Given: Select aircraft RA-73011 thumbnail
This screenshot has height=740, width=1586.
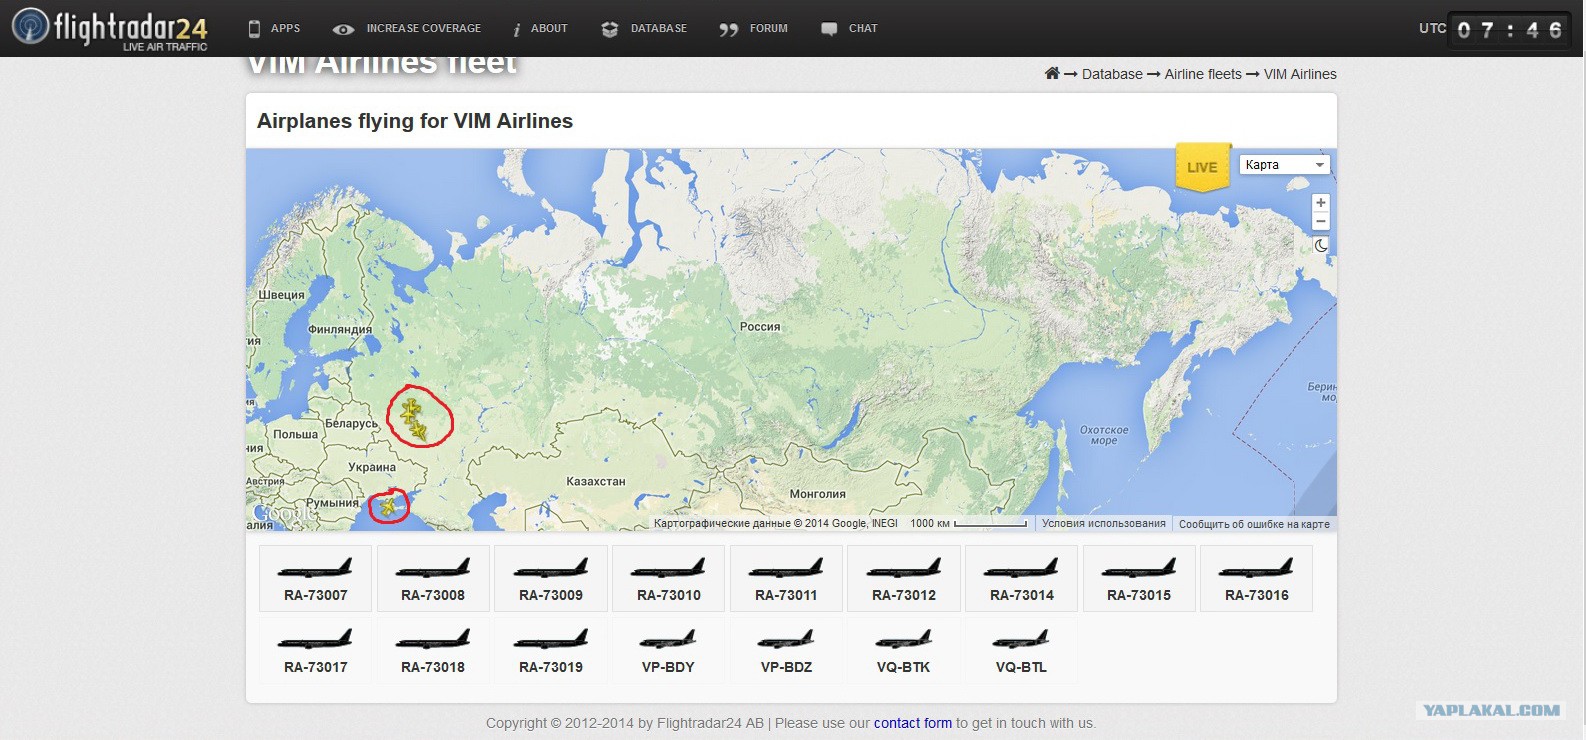Looking at the screenshot, I should [x=786, y=578].
